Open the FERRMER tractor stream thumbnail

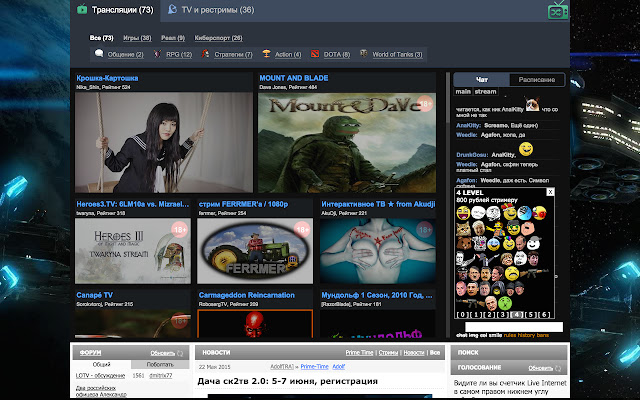(x=255, y=251)
